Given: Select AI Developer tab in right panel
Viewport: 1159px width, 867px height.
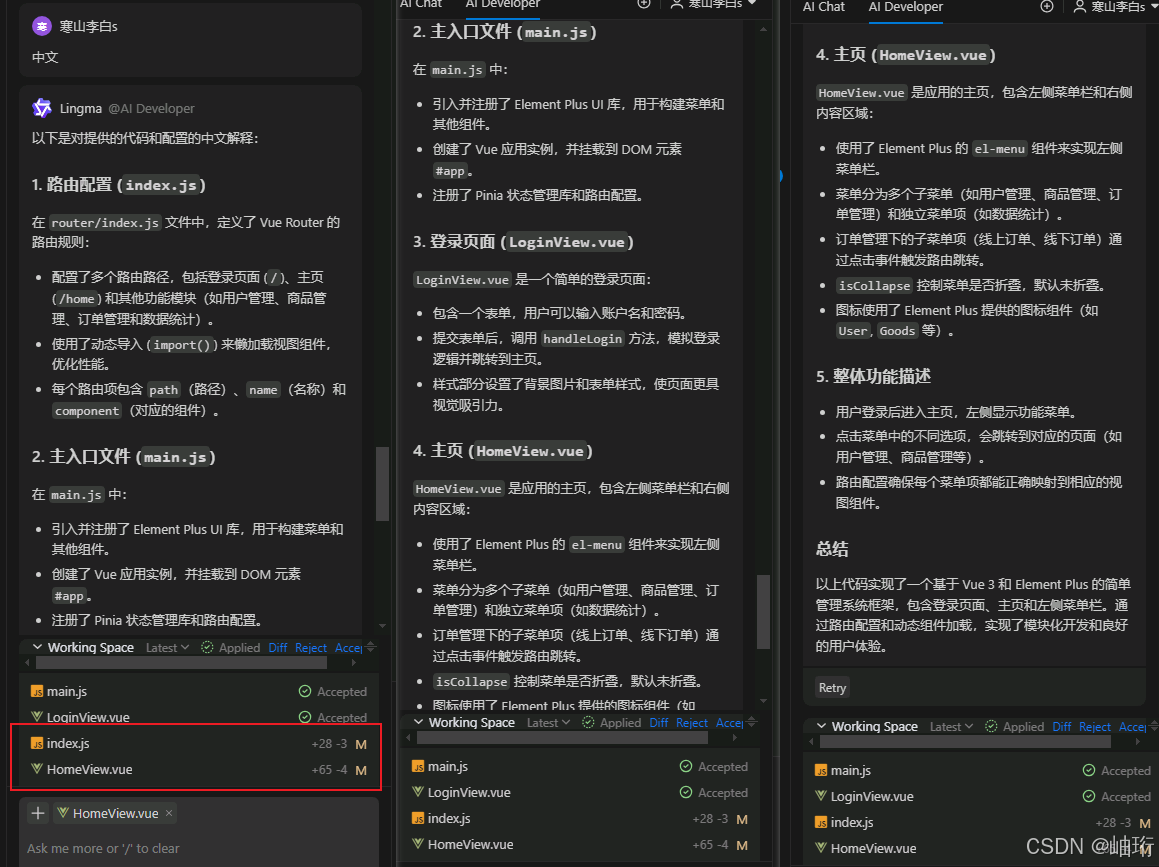Looking at the screenshot, I should (x=905, y=7).
